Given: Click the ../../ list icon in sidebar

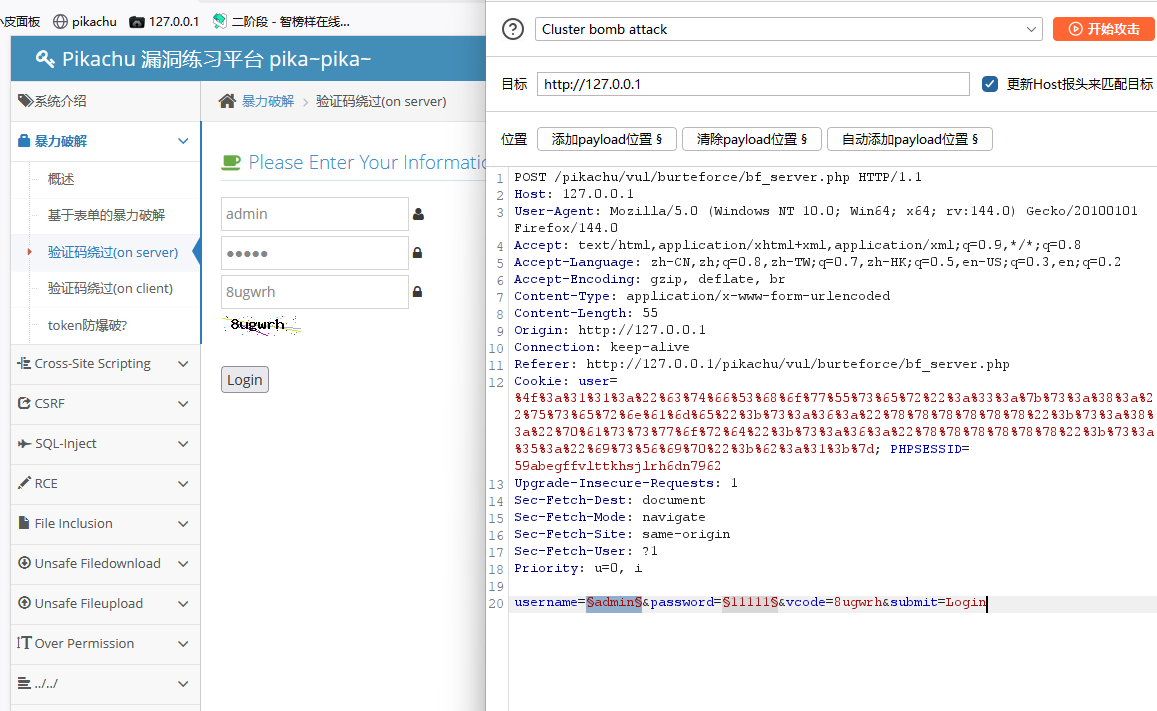Looking at the screenshot, I should [x=24, y=683].
